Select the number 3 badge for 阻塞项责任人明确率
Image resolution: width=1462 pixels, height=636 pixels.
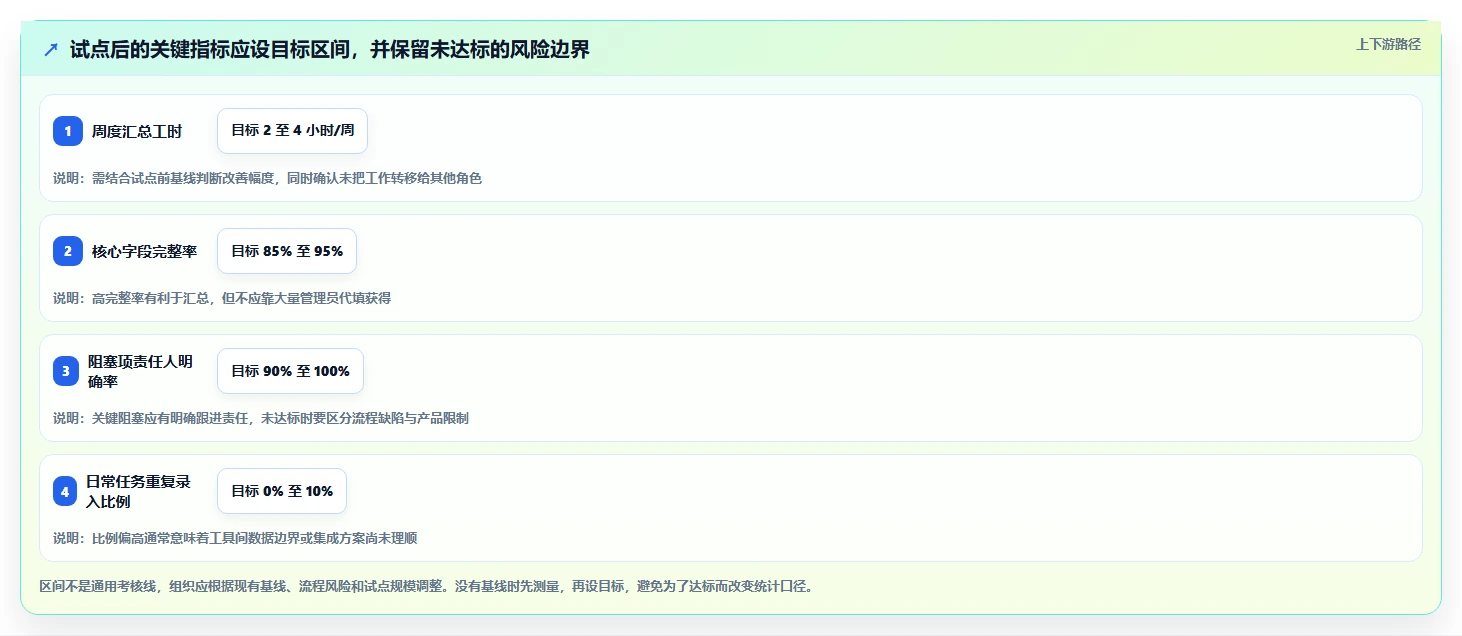click(x=68, y=371)
